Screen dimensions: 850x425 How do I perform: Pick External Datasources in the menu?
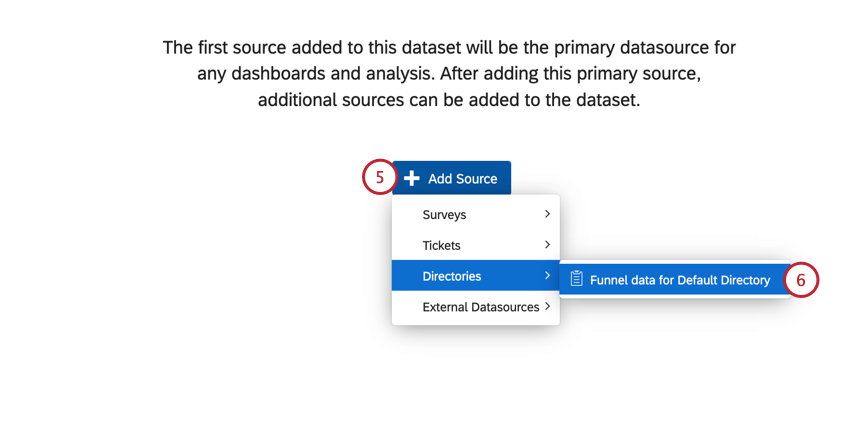(481, 307)
